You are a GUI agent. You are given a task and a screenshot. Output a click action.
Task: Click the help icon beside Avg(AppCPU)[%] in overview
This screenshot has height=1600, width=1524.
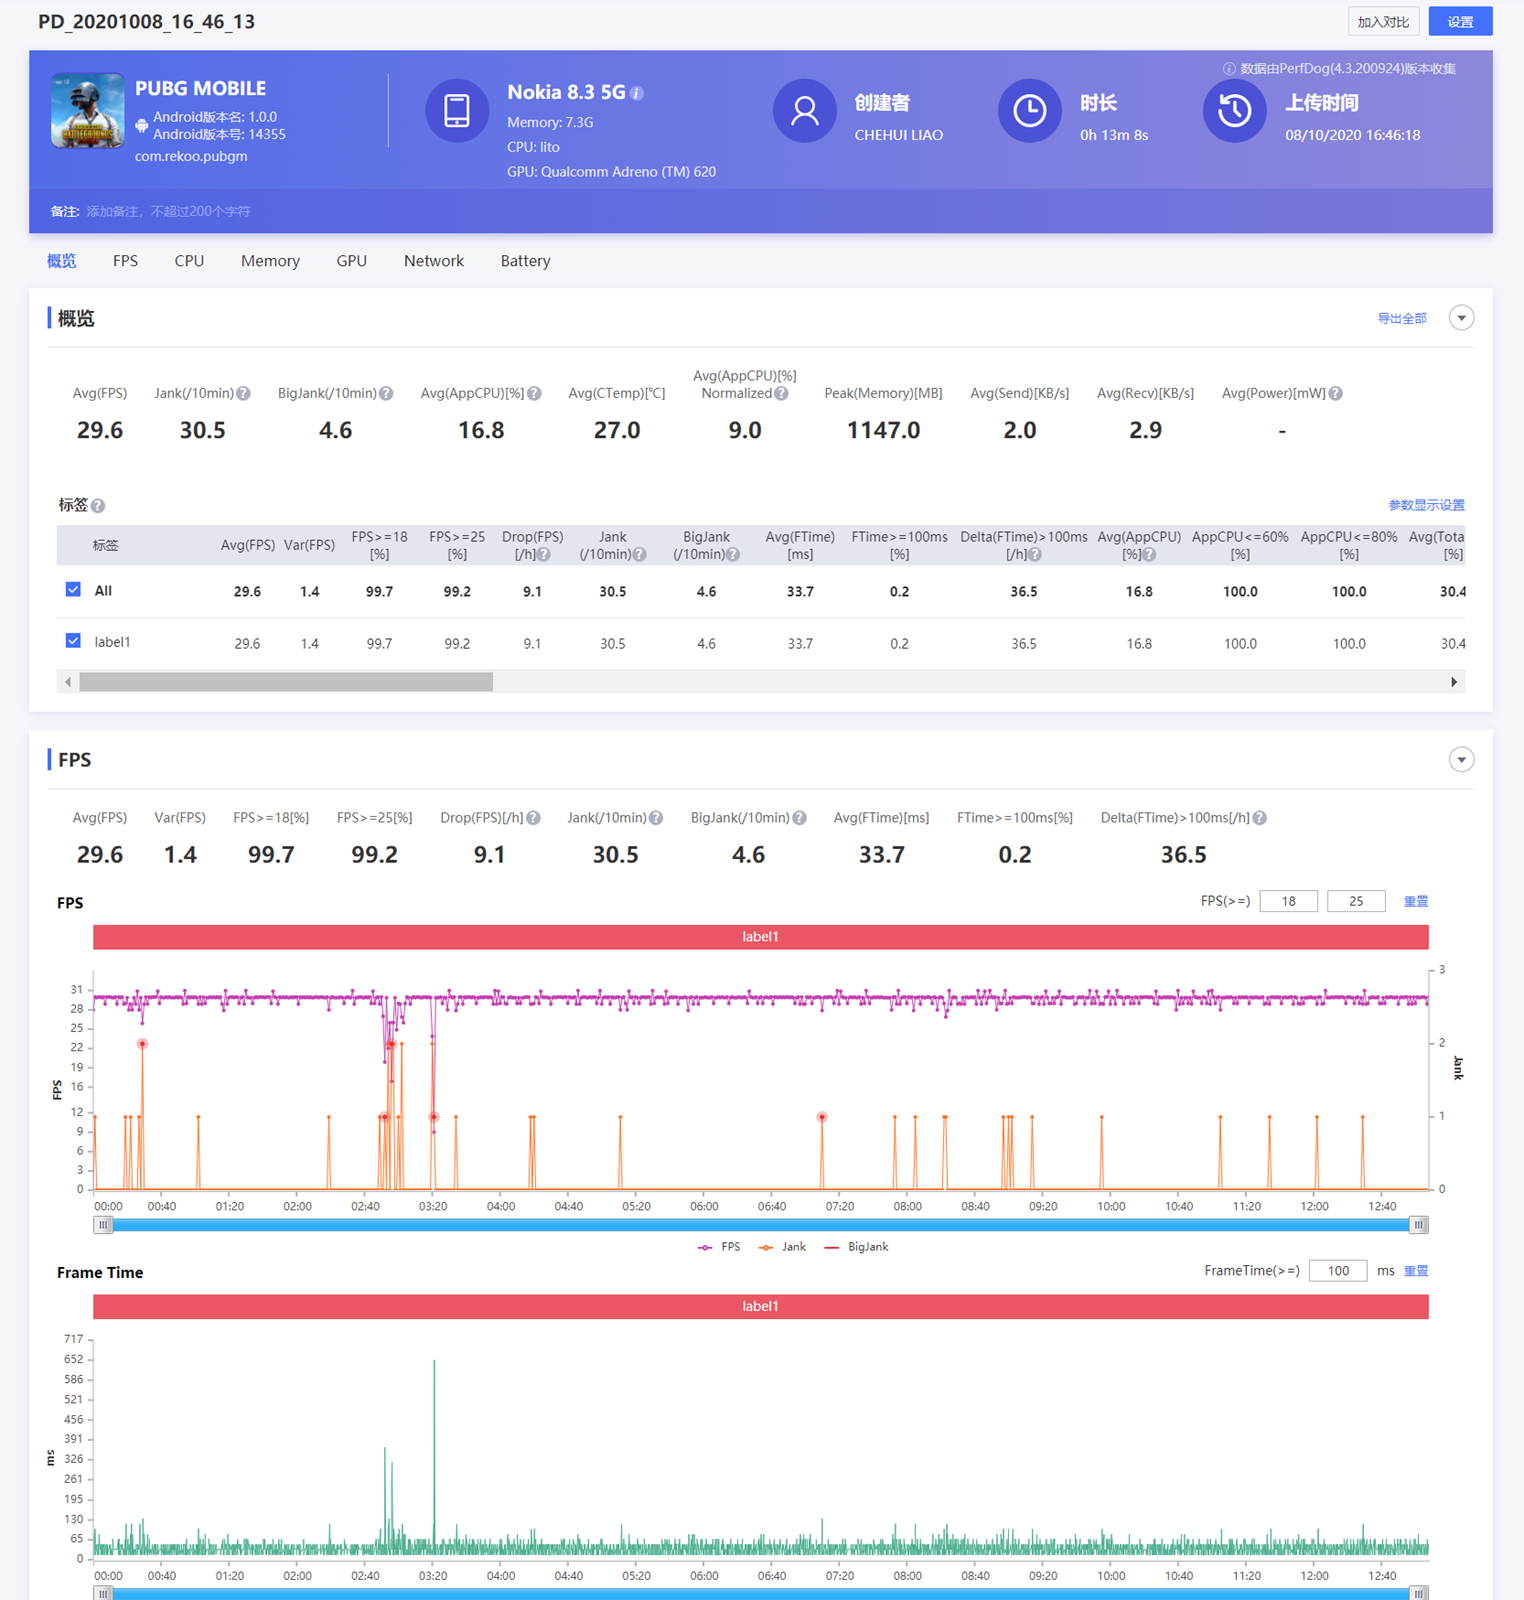click(535, 394)
